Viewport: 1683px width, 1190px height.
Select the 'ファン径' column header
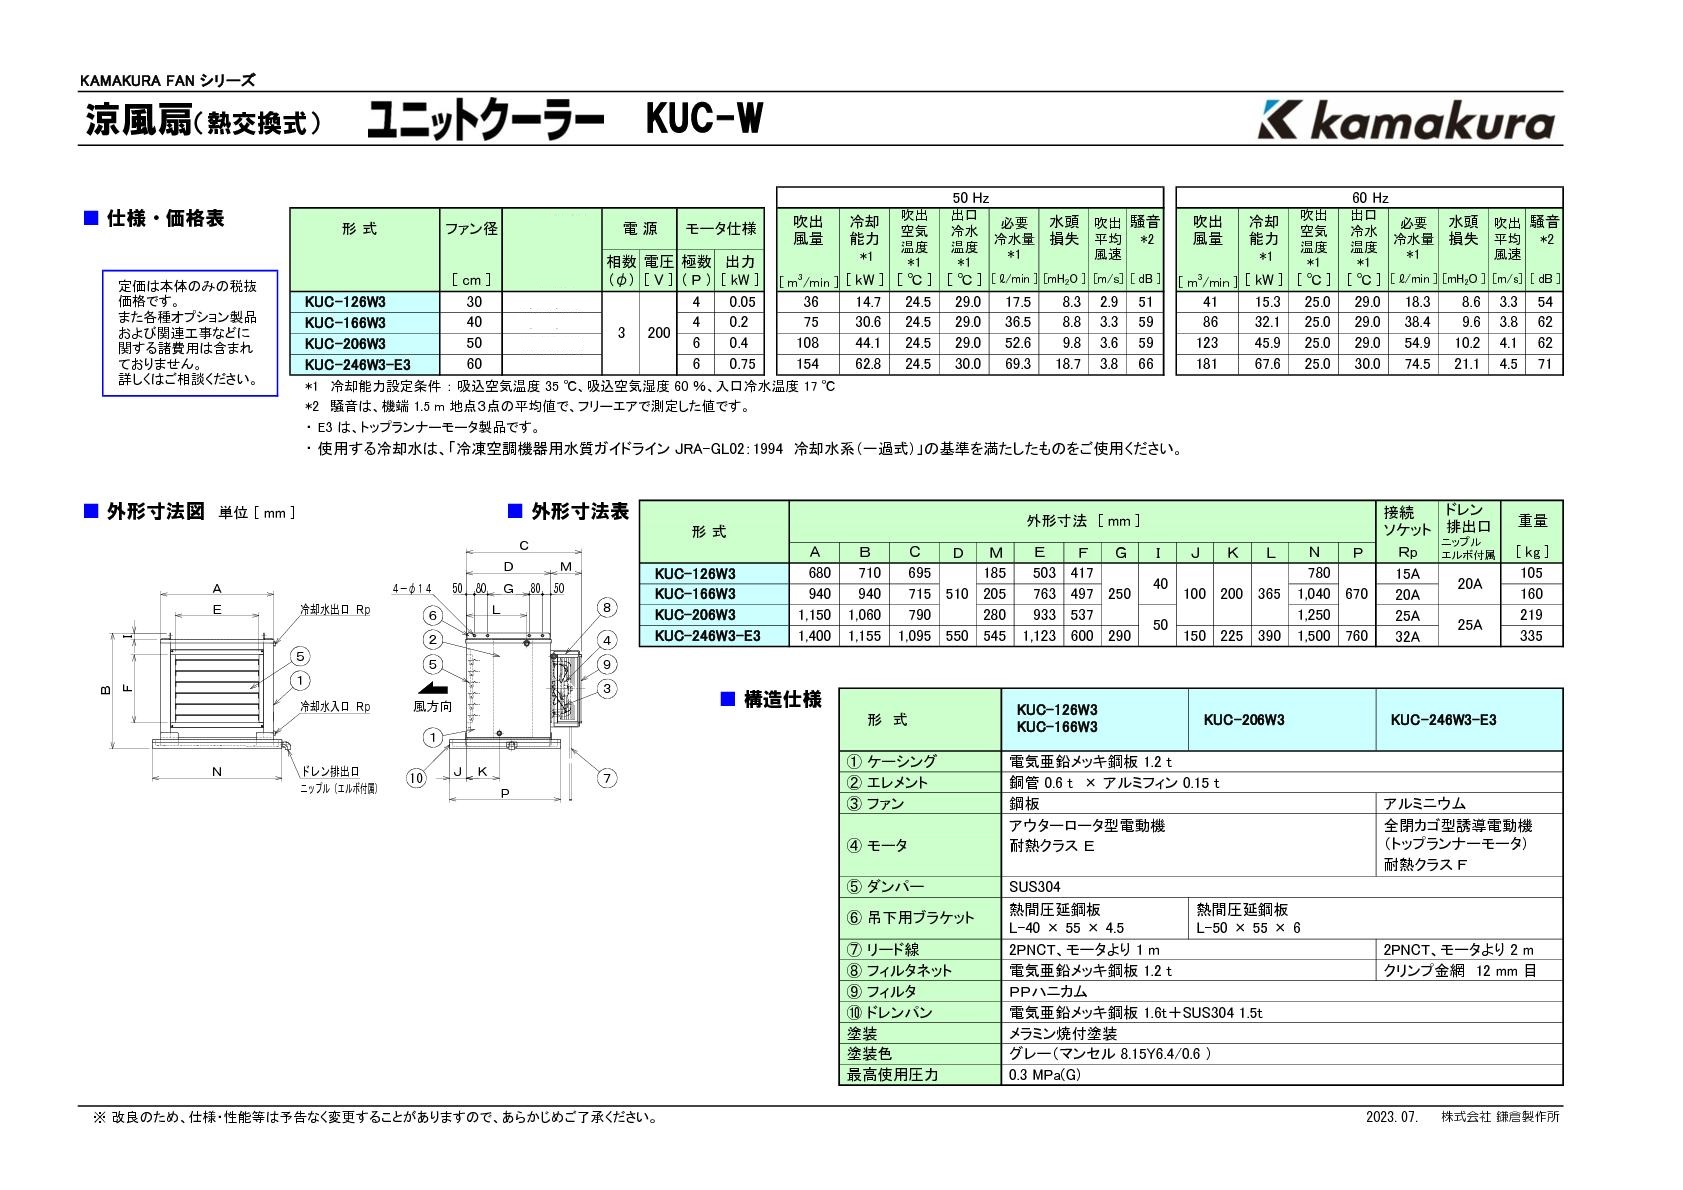470,228
